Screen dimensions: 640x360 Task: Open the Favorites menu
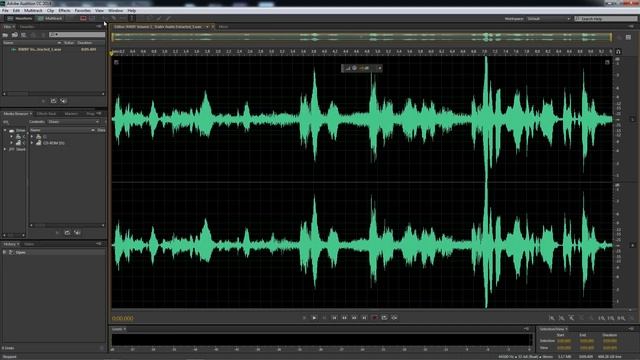click(83, 11)
